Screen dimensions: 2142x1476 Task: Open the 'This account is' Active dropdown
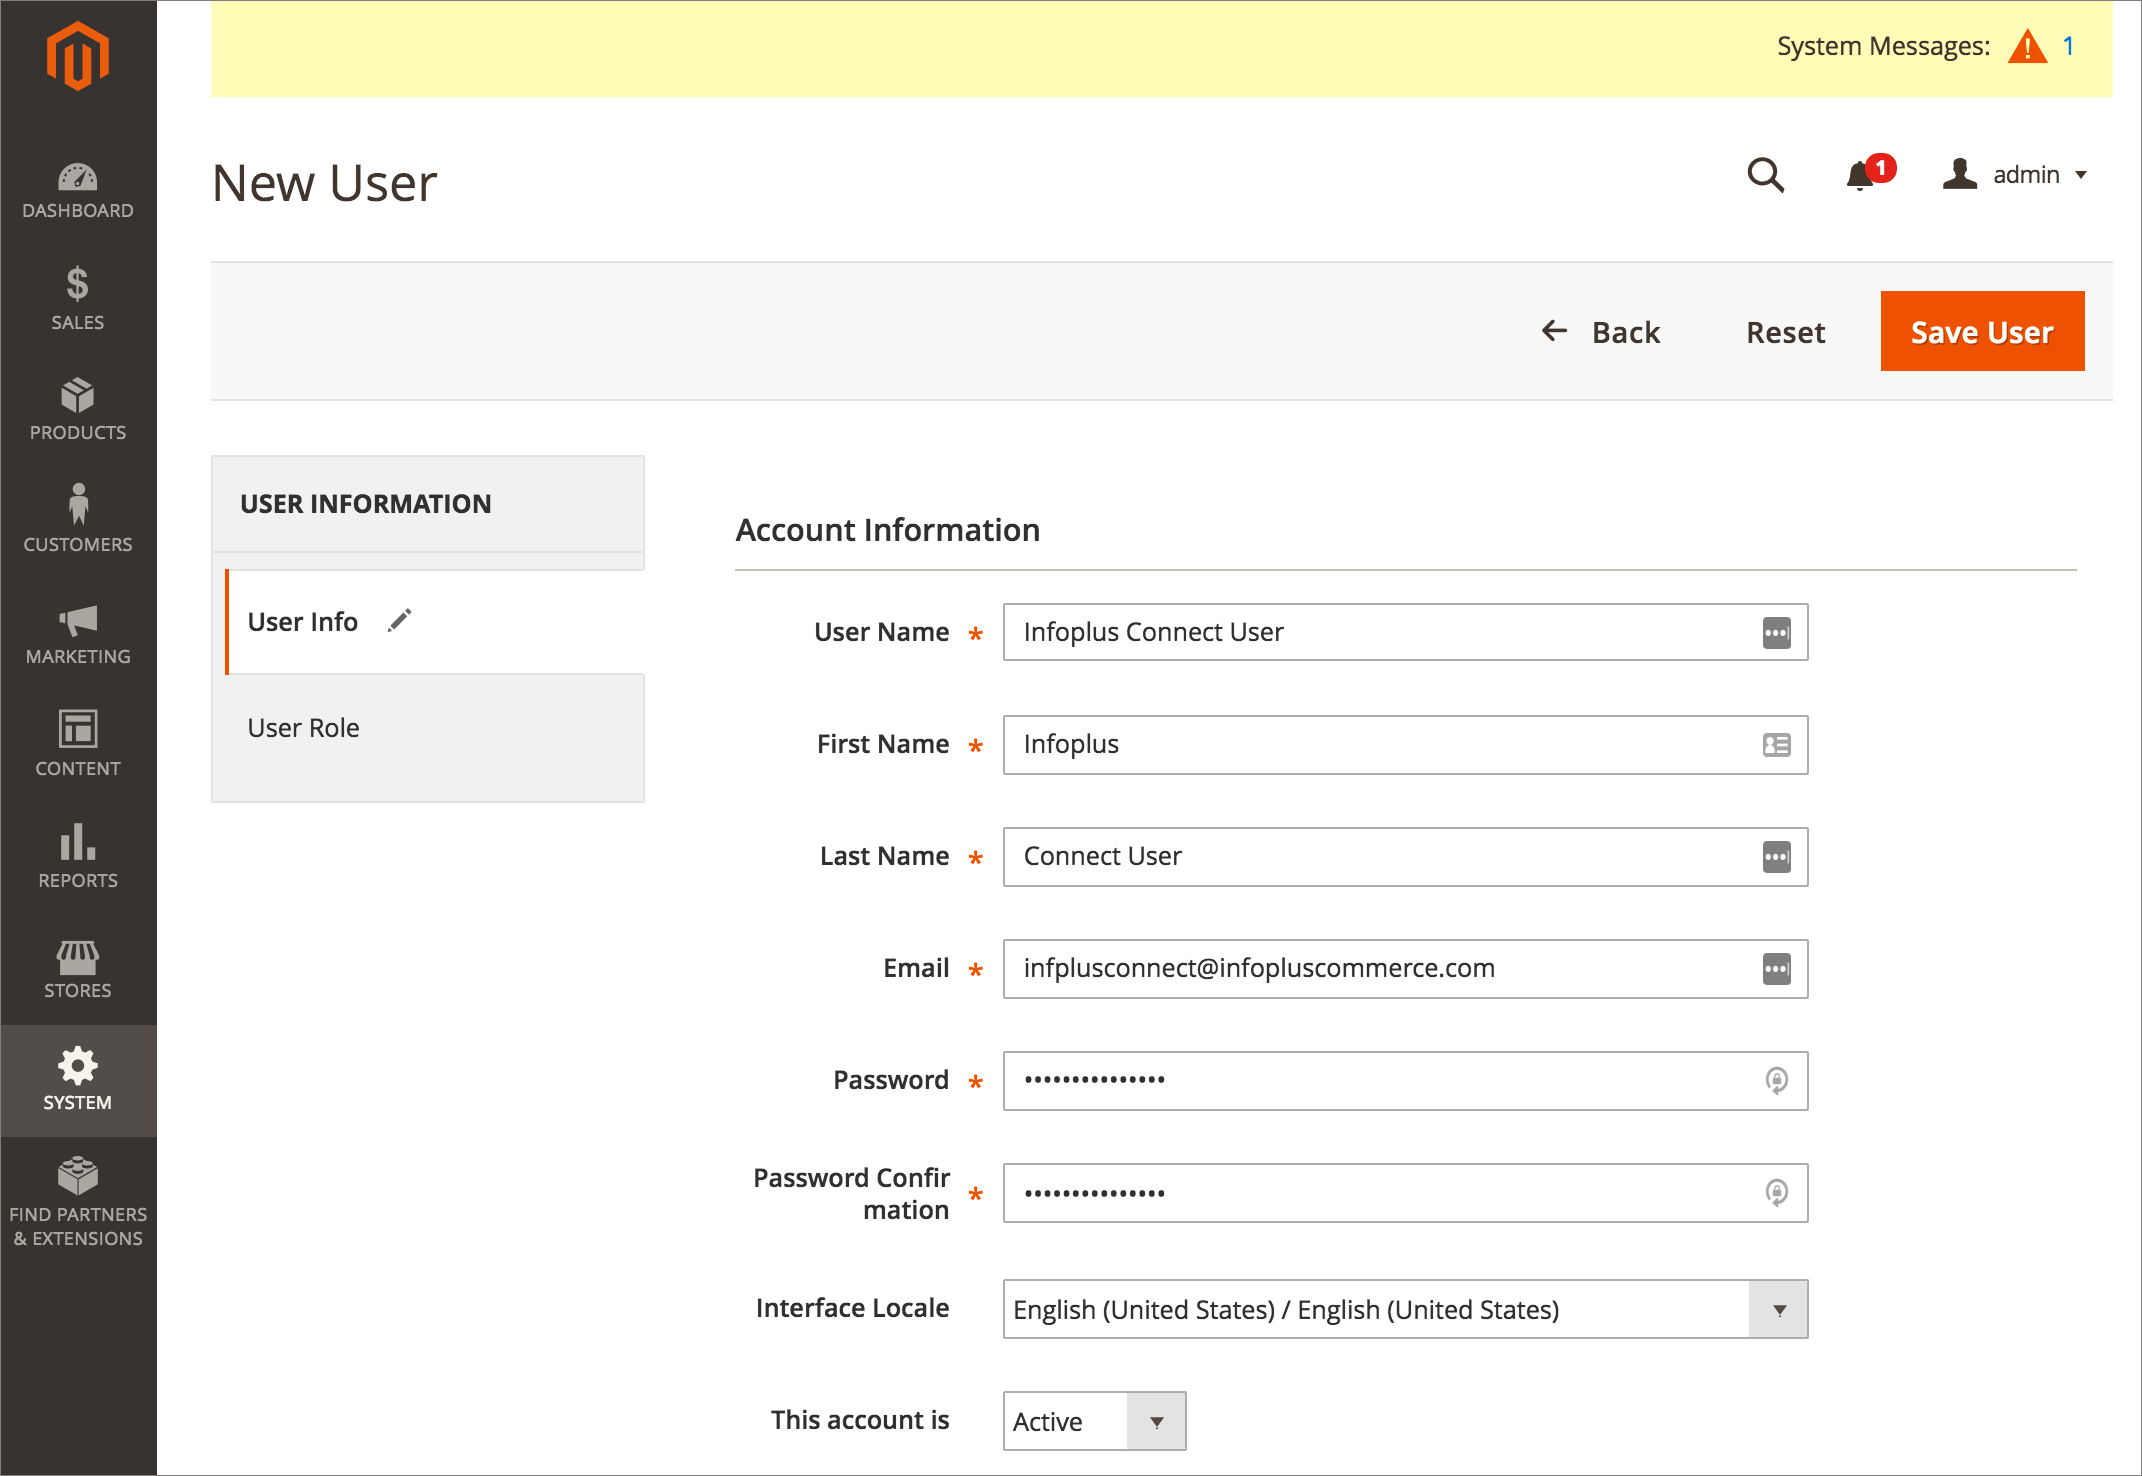[1156, 1421]
